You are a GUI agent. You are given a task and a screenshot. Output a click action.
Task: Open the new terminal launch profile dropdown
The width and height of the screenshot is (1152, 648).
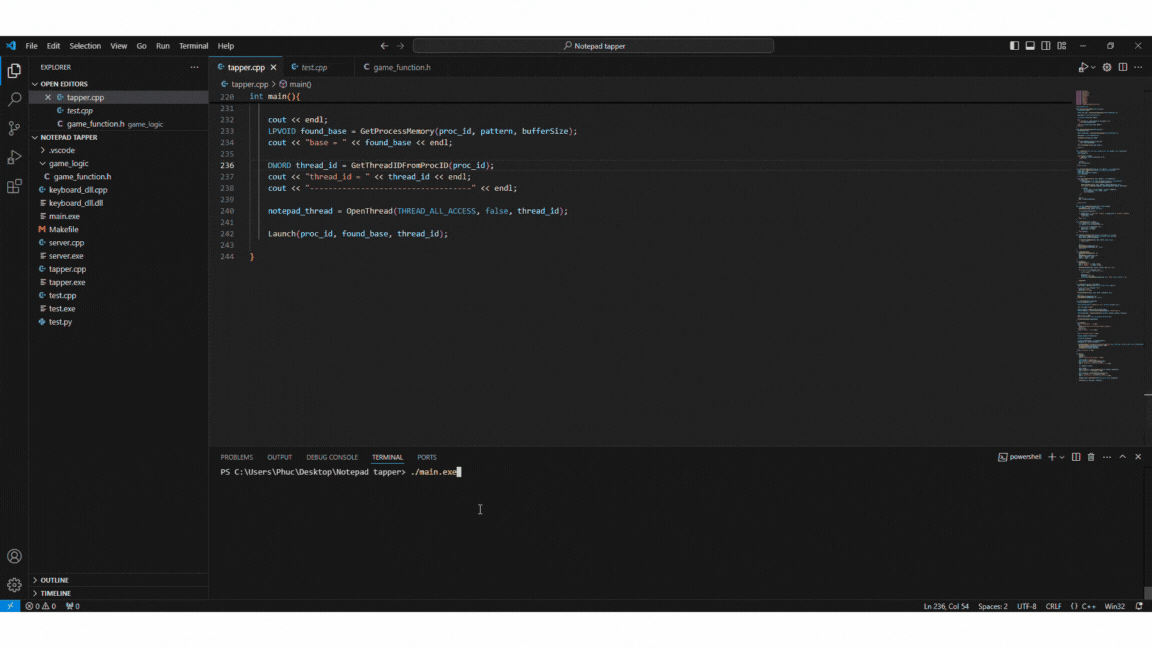click(1062, 457)
